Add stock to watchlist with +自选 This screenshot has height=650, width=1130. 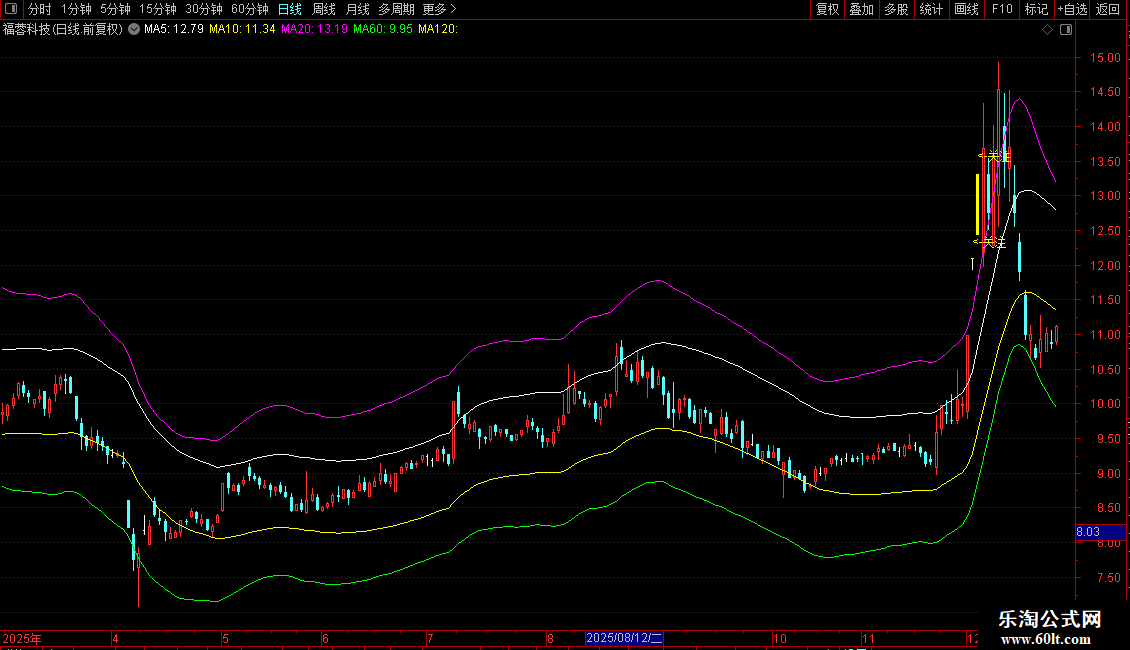pos(1070,9)
